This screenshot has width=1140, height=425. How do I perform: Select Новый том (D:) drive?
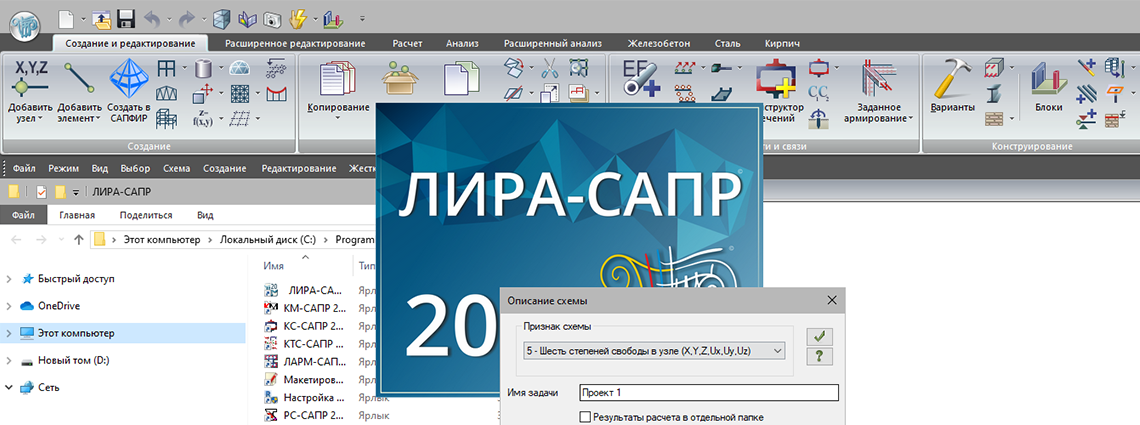(x=72, y=360)
